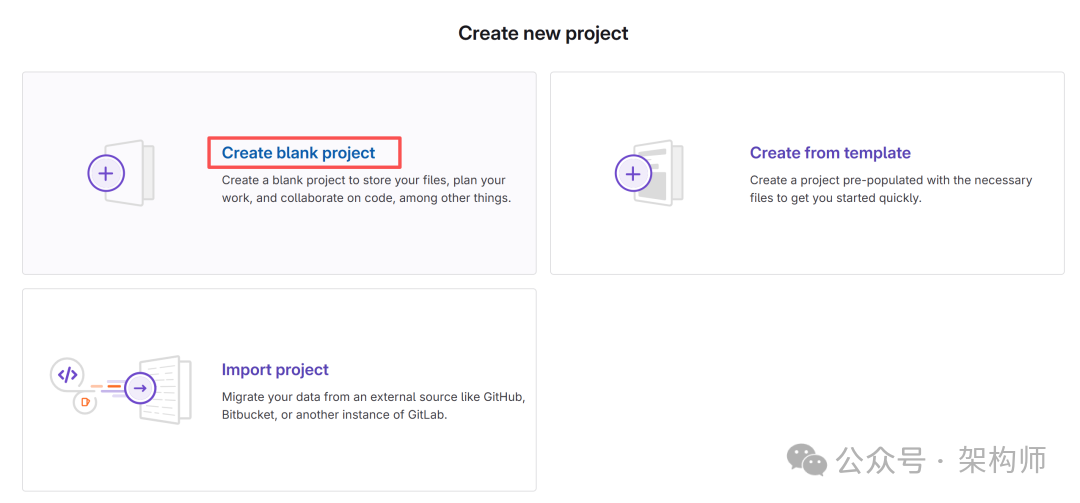Screen dimensions: 1080x503
Task: Click the Migrate your data description text
Action: 372,405
